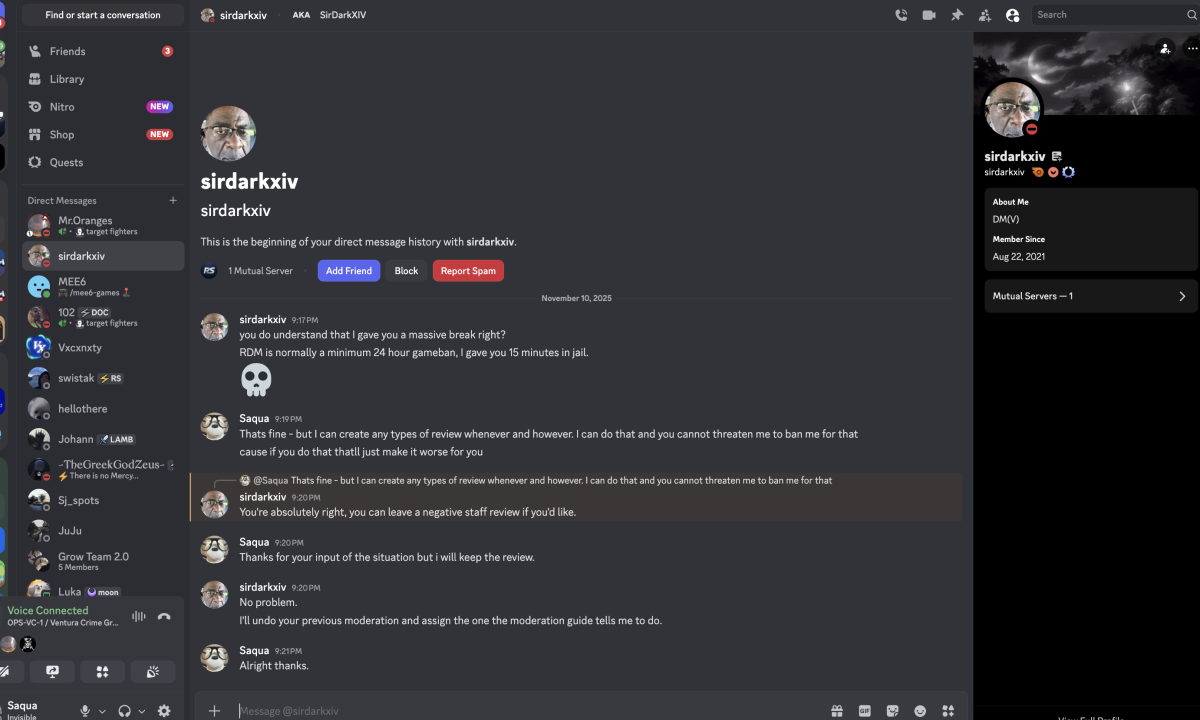Add friends to this DM
The height and width of the screenshot is (720, 1200).
pos(985,15)
